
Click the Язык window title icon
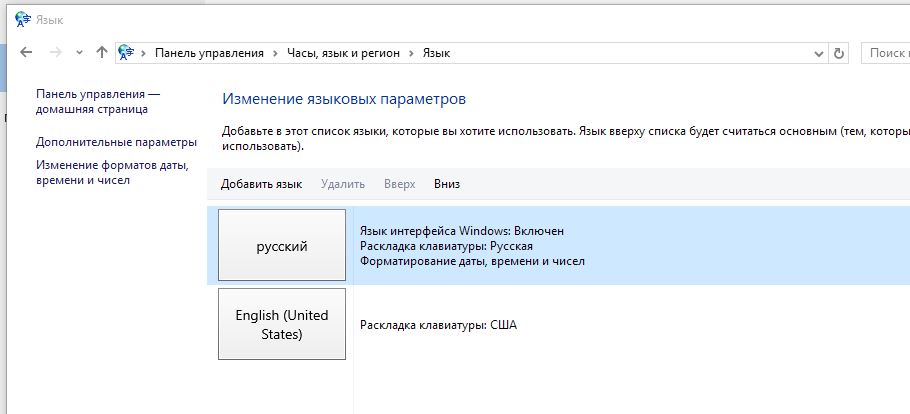(23, 20)
